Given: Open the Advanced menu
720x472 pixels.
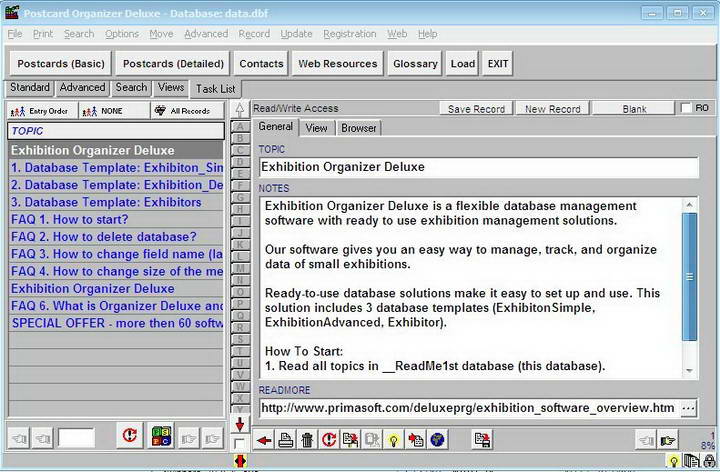Looking at the screenshot, I should point(206,34).
